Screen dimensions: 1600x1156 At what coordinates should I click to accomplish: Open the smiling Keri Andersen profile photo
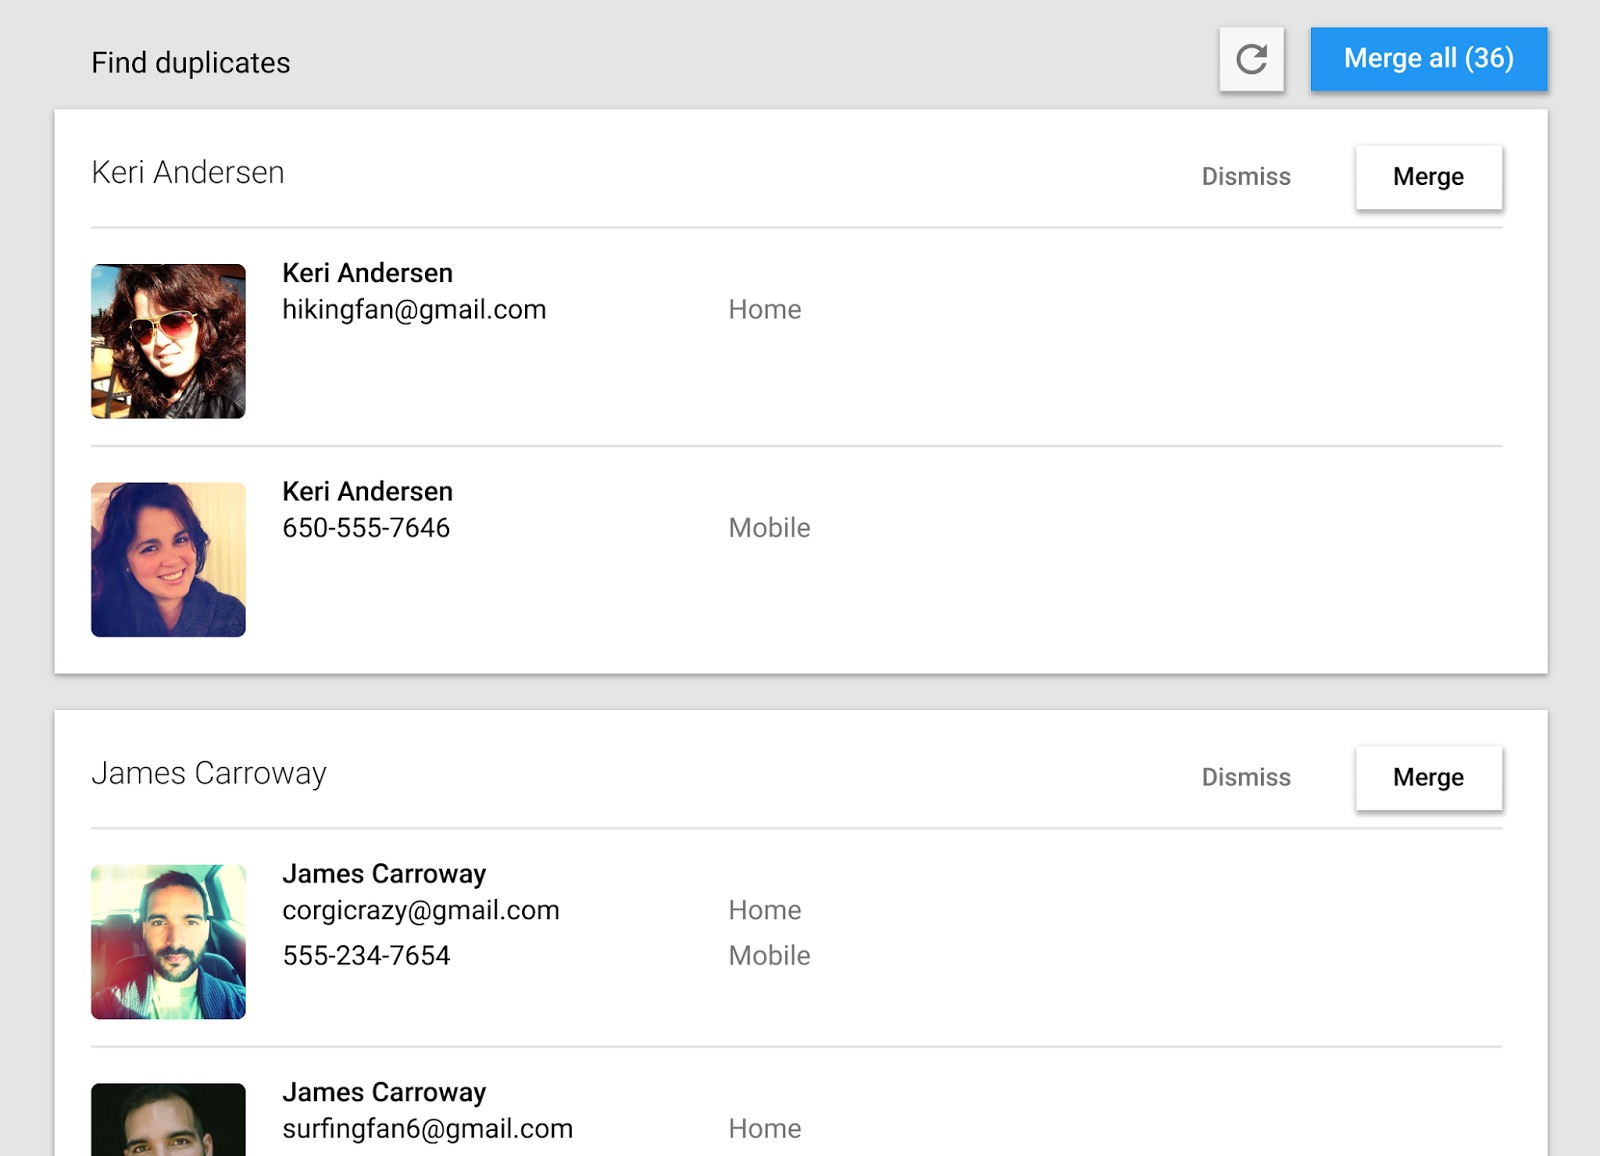click(x=167, y=558)
